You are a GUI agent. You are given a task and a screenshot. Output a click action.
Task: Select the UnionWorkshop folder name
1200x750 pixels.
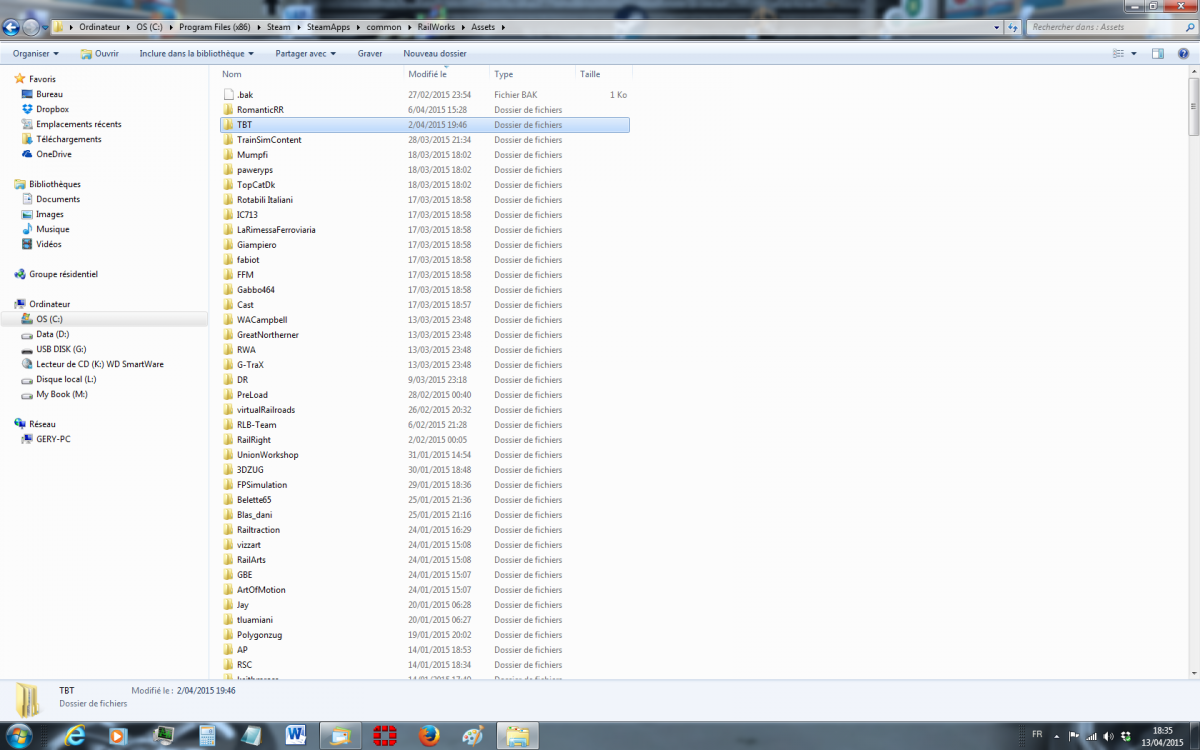[267, 455]
